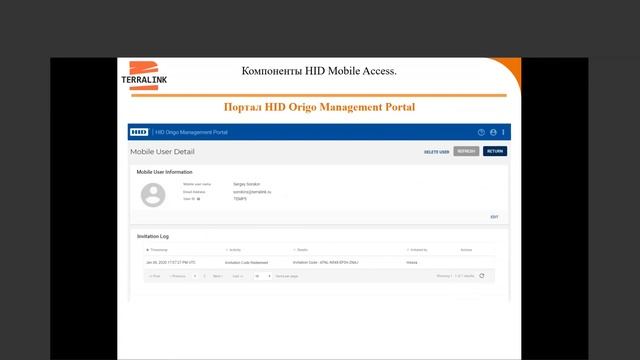Sort the log by Activity column

[233, 250]
